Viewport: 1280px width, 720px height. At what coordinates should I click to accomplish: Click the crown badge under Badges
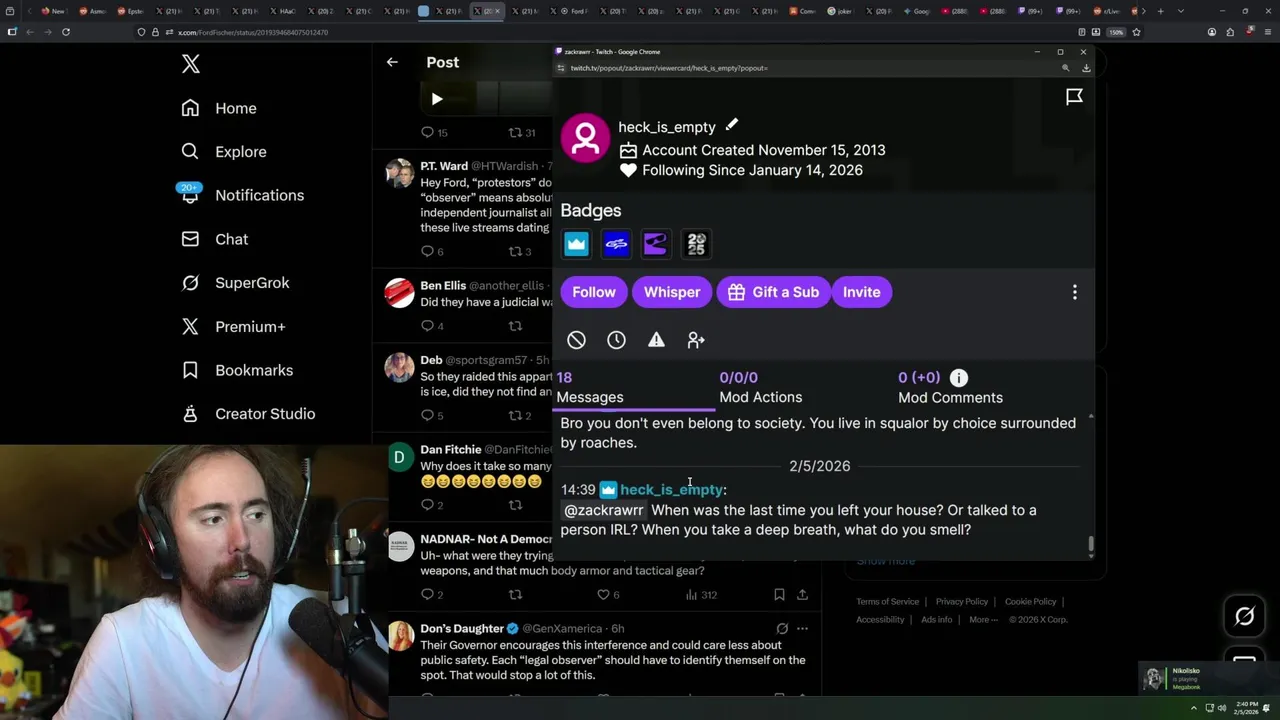click(577, 243)
